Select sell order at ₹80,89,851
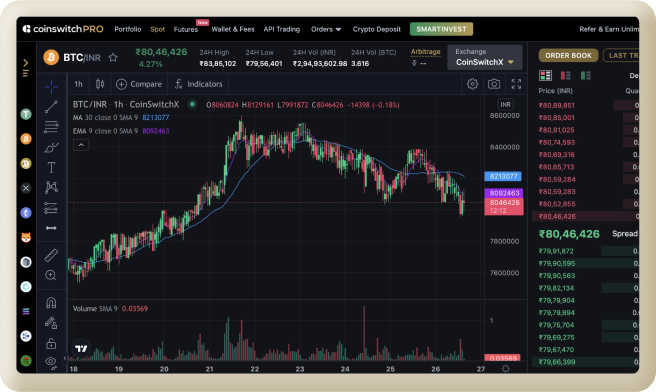The height and width of the screenshot is (392, 656). click(x=585, y=105)
